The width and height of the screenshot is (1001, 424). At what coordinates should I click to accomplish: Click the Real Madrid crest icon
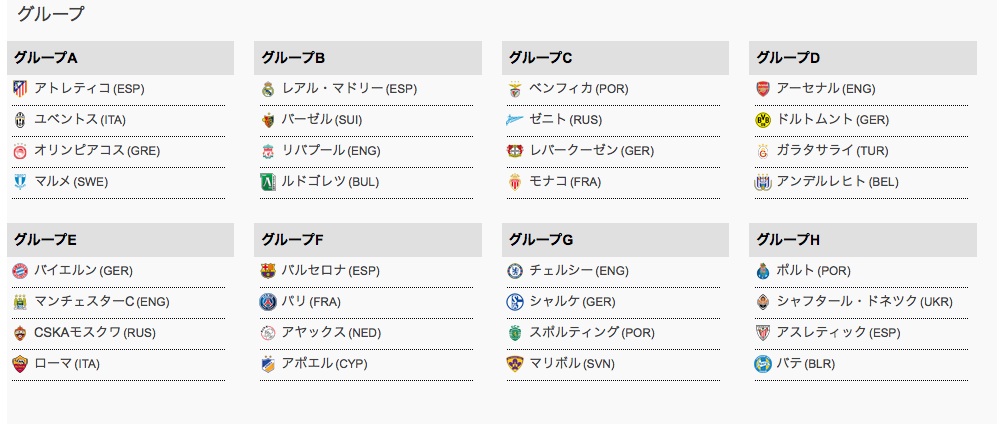268,89
